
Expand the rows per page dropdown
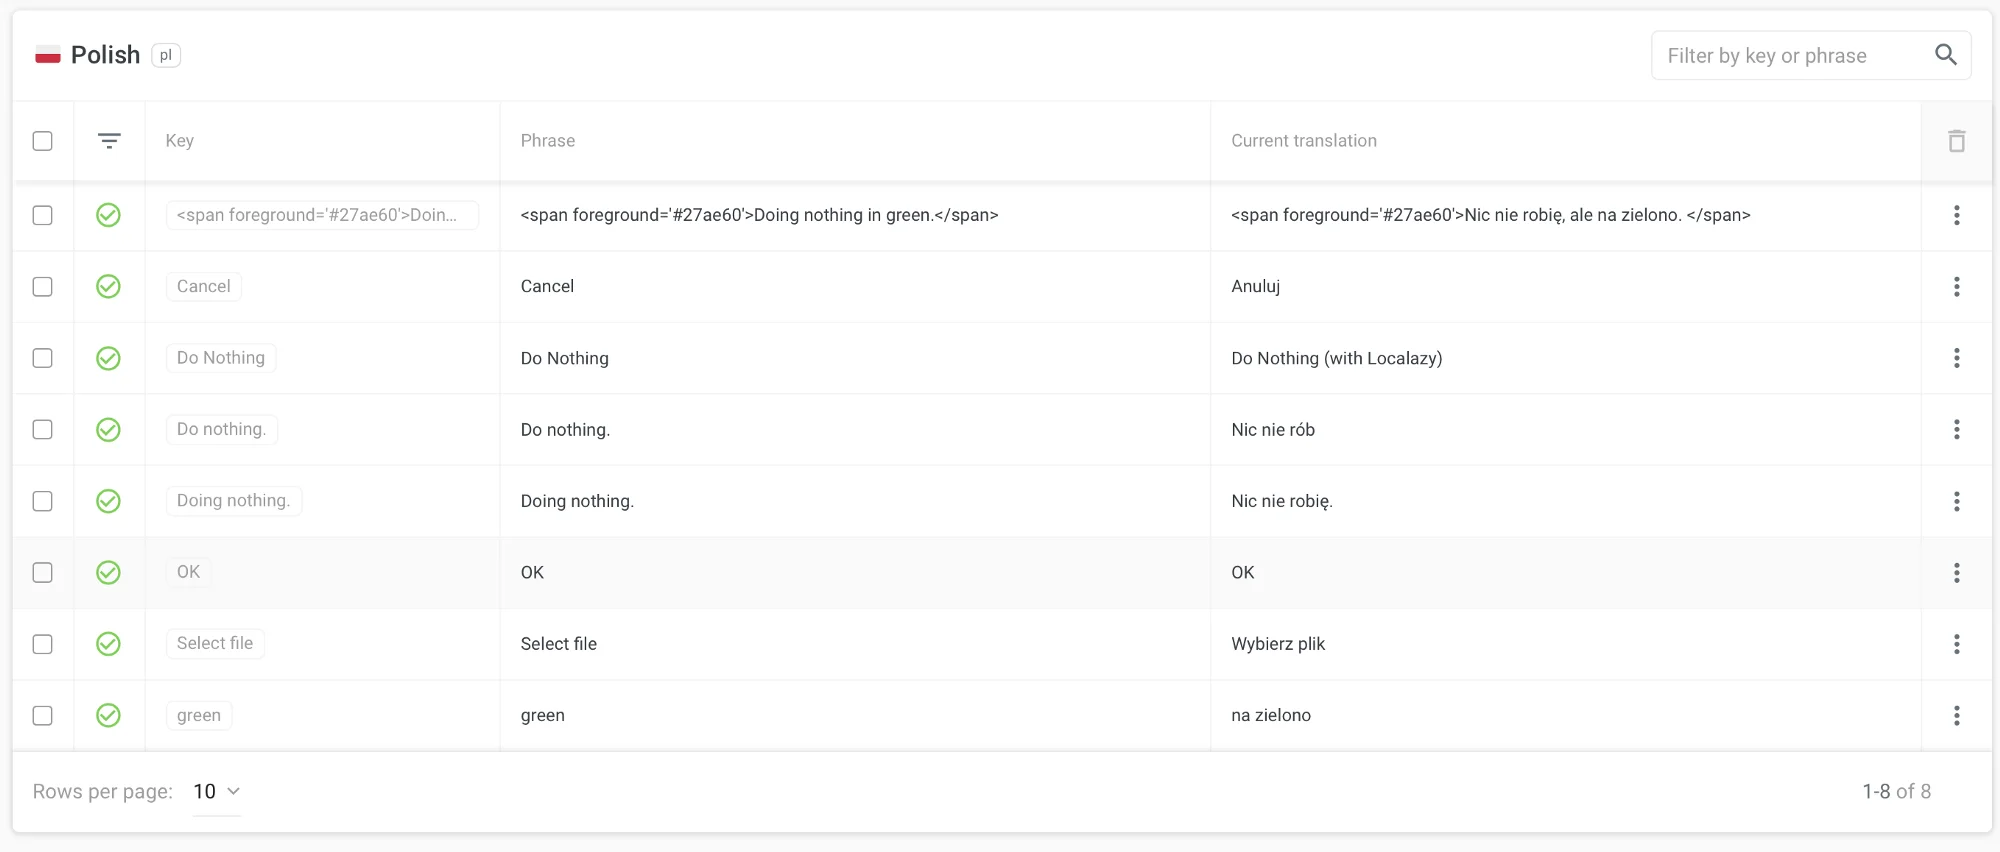217,792
